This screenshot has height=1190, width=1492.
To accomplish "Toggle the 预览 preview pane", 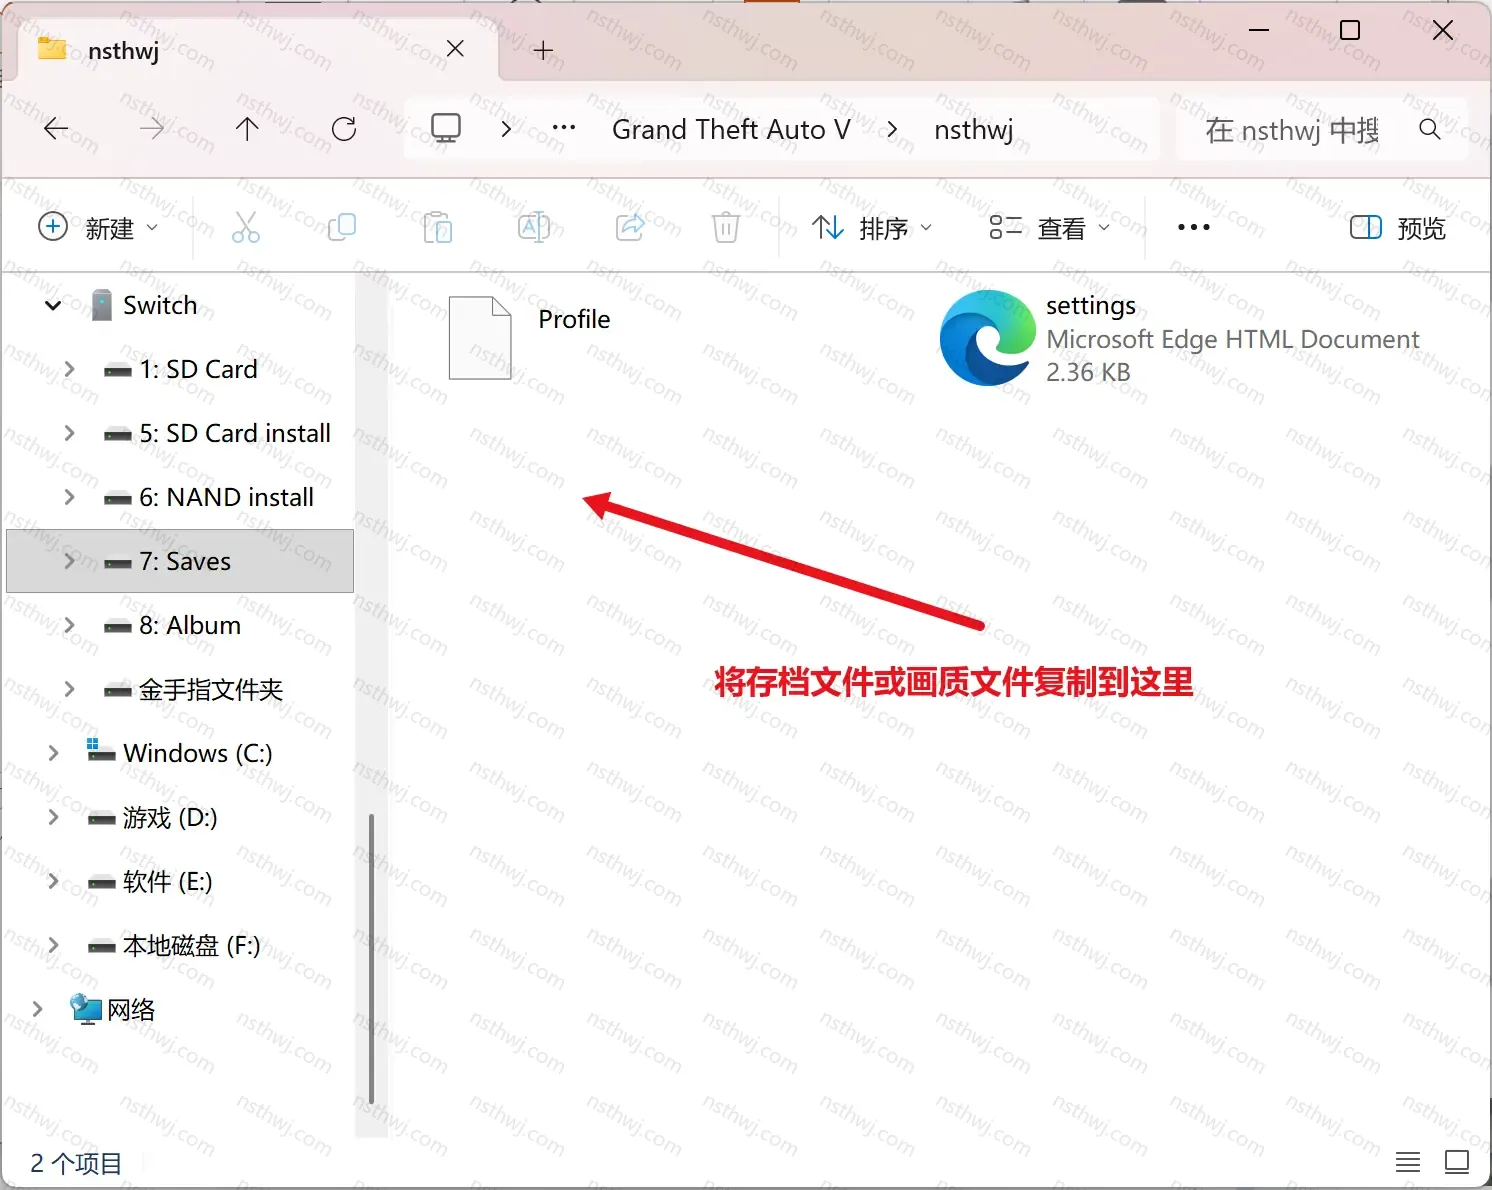I will pos(1398,228).
